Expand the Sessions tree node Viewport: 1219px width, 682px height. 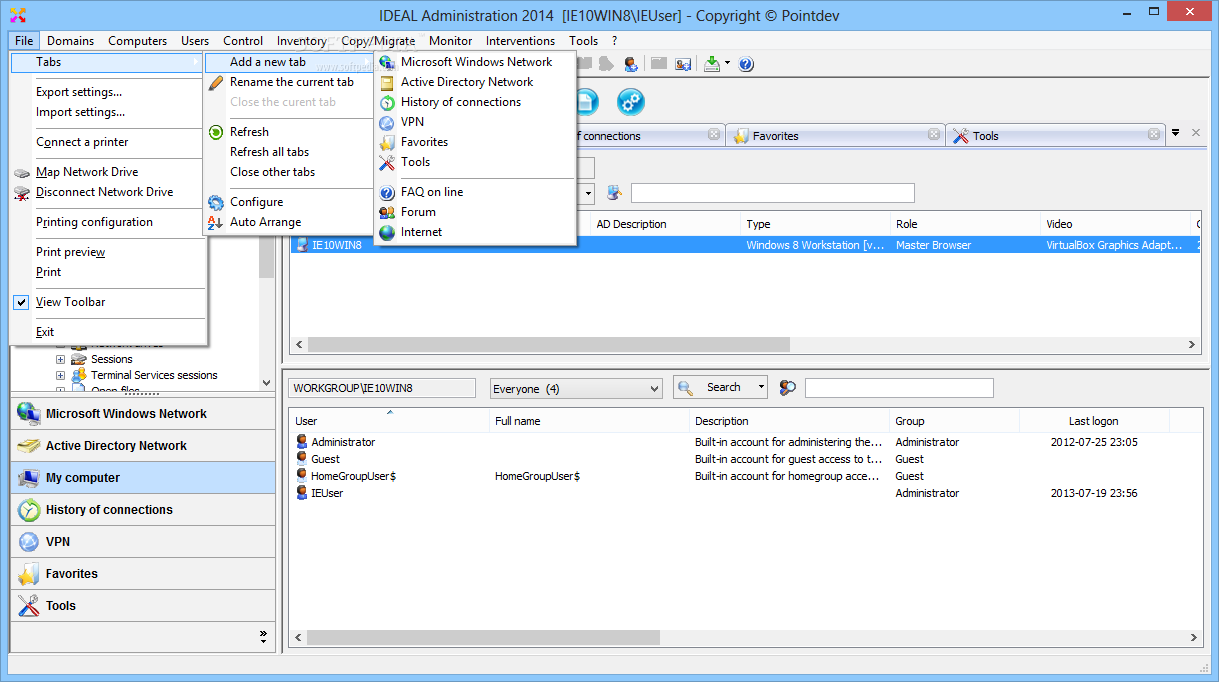[60, 359]
